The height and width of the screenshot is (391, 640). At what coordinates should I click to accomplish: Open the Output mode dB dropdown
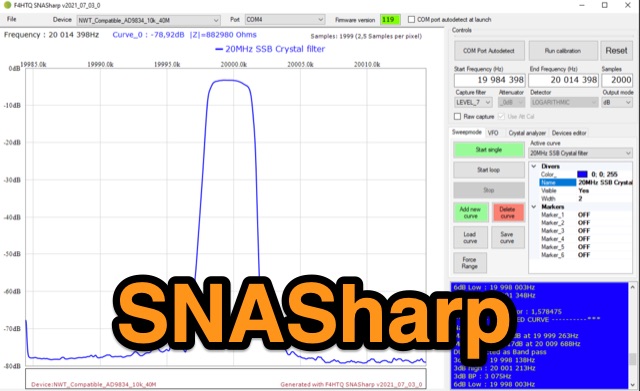click(x=618, y=102)
